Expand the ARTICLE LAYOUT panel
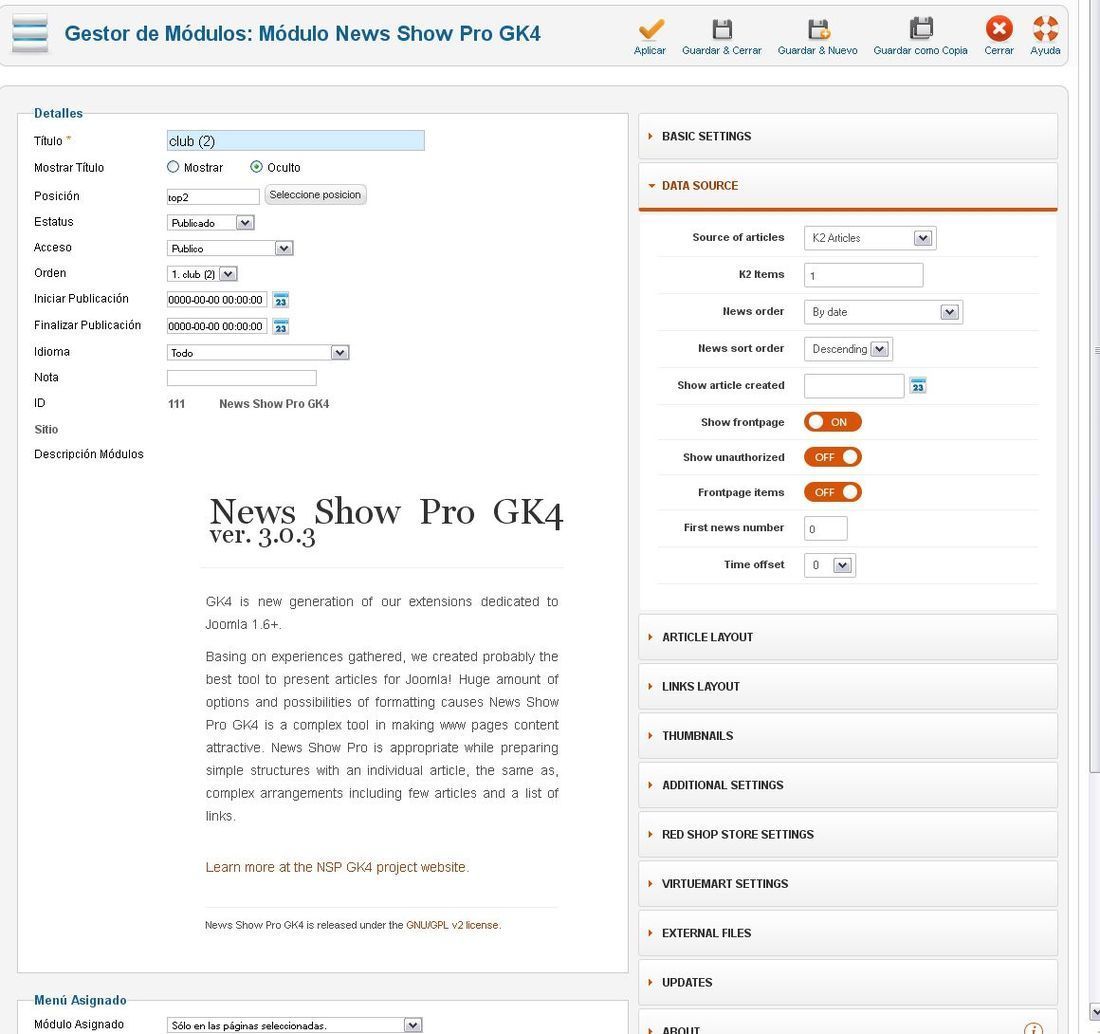The image size is (1100, 1034). point(847,637)
